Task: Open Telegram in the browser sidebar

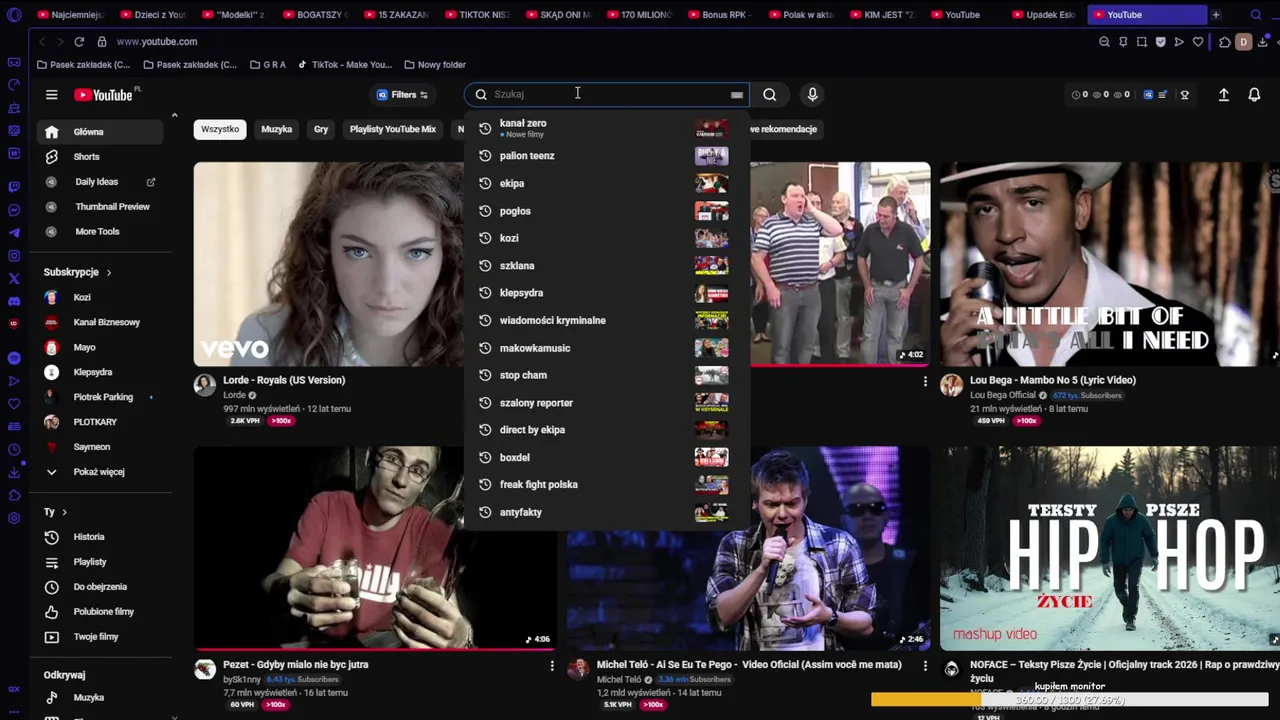Action: (x=14, y=233)
